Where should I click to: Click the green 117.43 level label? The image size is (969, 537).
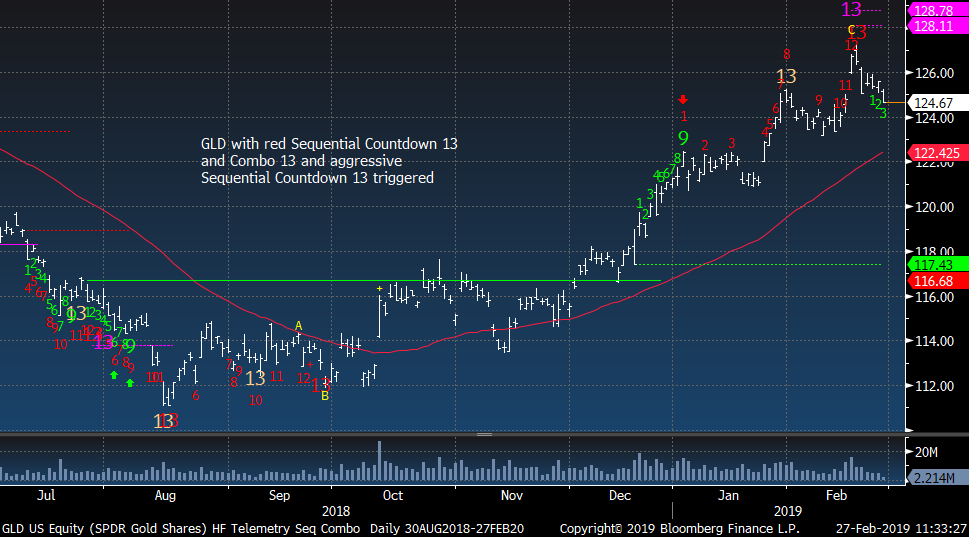point(937,265)
